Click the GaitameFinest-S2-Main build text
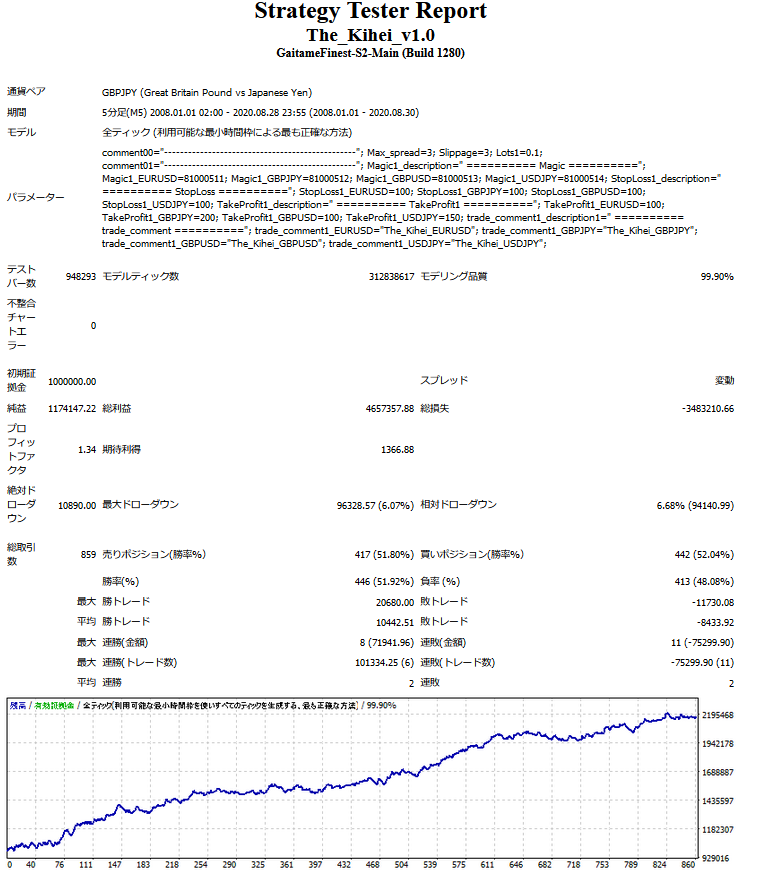The width and height of the screenshot is (768, 874). 370,53
